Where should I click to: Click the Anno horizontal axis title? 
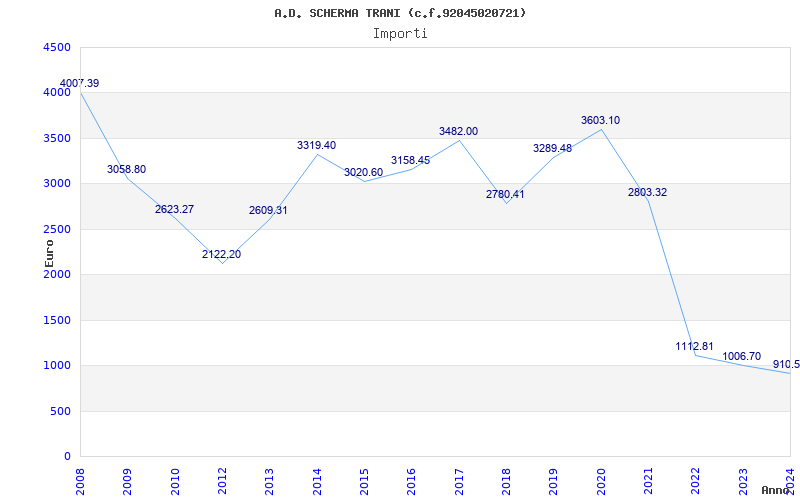tap(776, 490)
